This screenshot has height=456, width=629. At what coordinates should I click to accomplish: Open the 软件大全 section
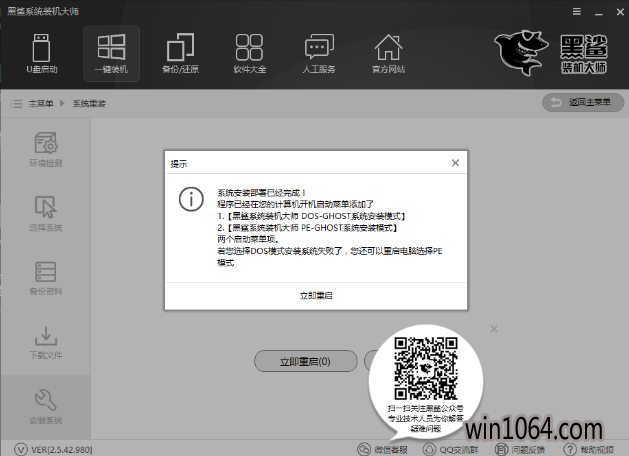[x=250, y=53]
